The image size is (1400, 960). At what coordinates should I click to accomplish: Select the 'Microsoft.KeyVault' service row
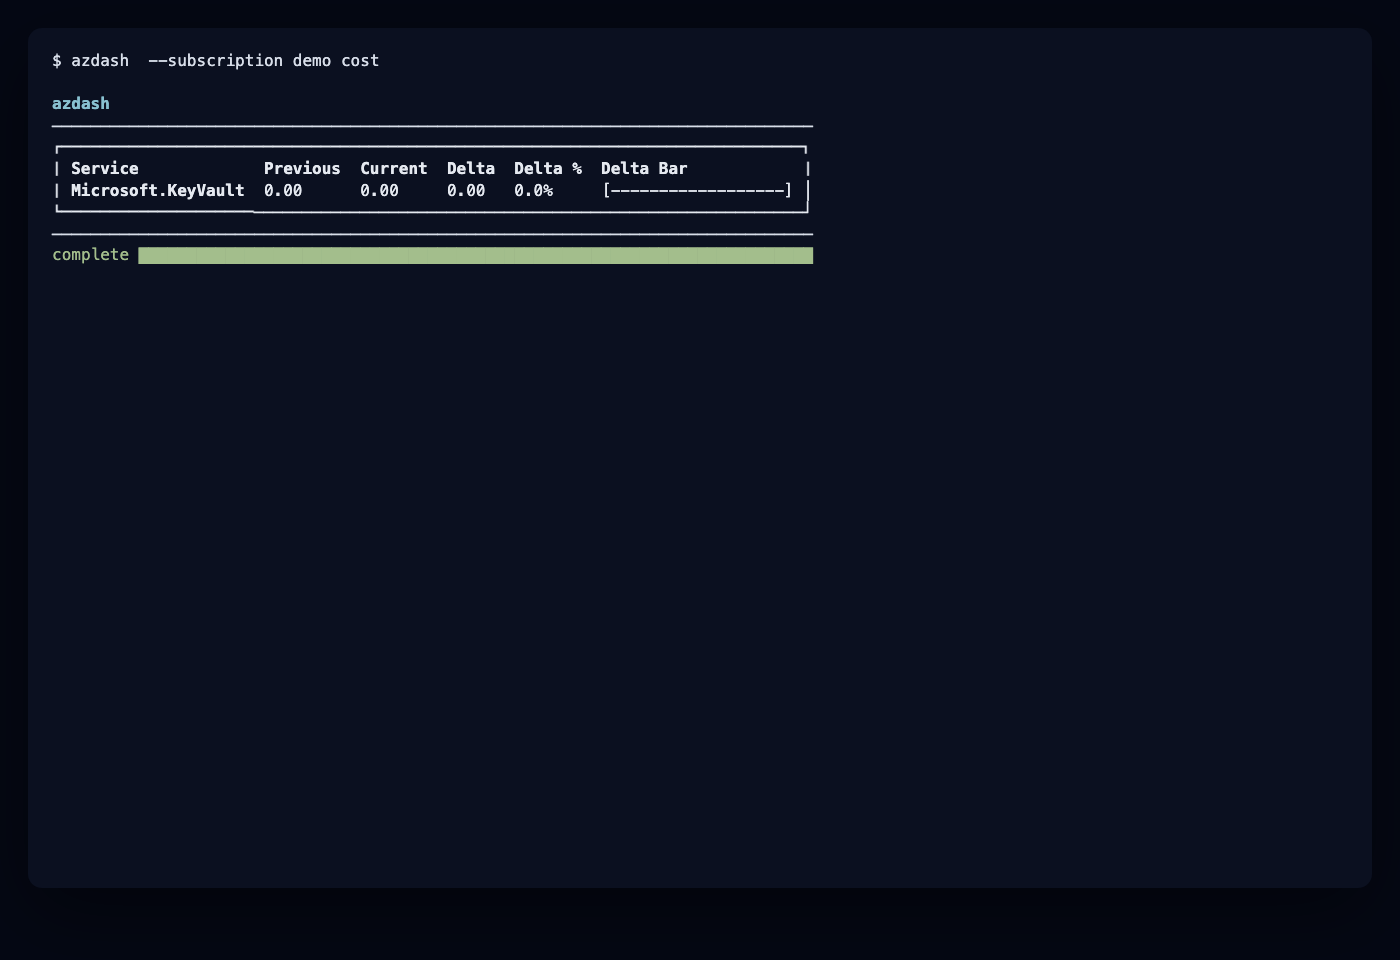coord(431,191)
